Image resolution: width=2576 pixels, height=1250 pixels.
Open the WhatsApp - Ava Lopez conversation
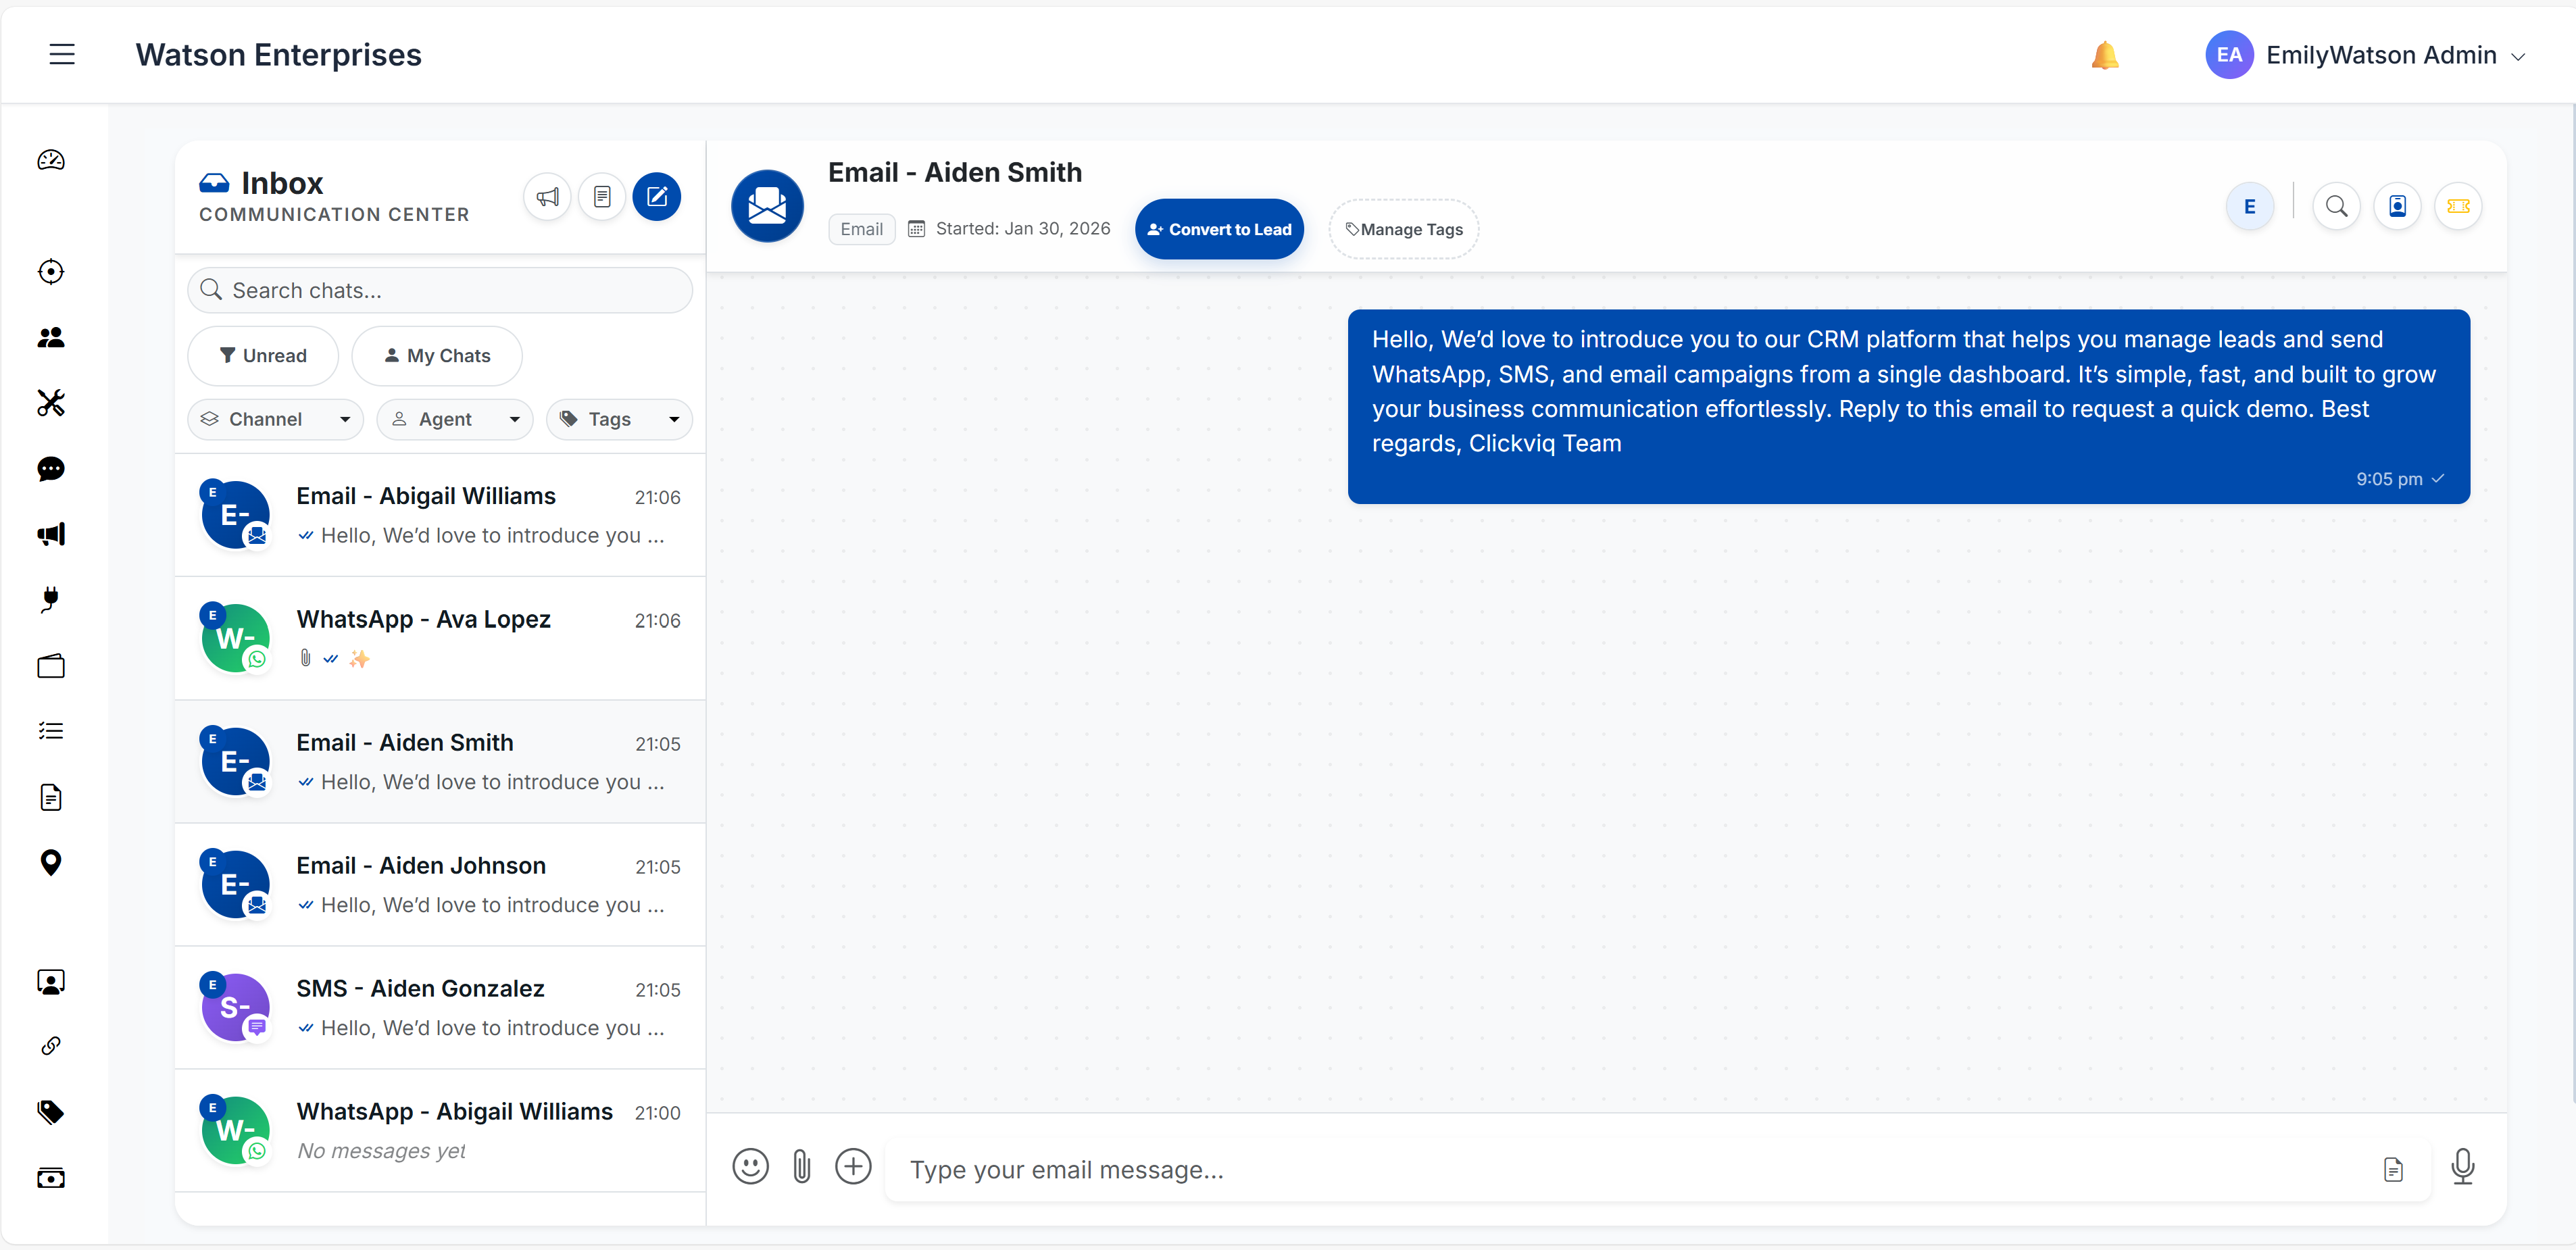point(440,637)
